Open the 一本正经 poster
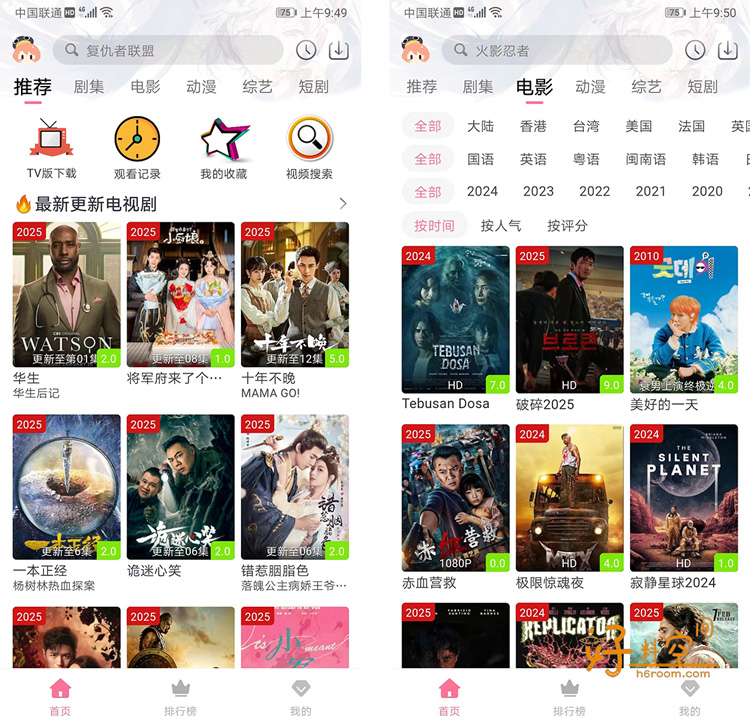Screen dimensions: 750x722 [x=66, y=487]
